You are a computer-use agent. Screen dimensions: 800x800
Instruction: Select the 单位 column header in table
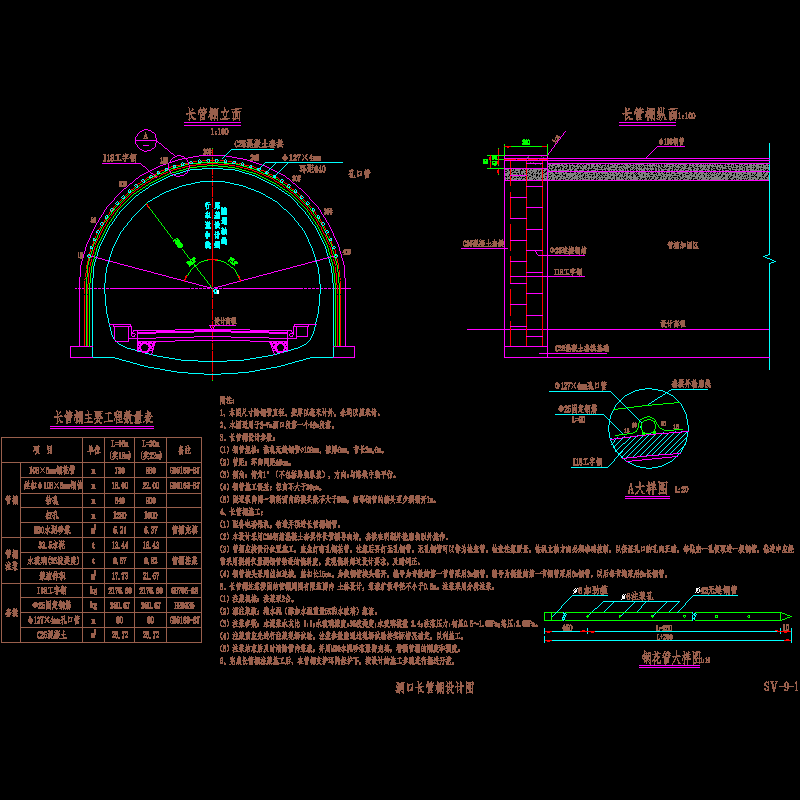93,449
